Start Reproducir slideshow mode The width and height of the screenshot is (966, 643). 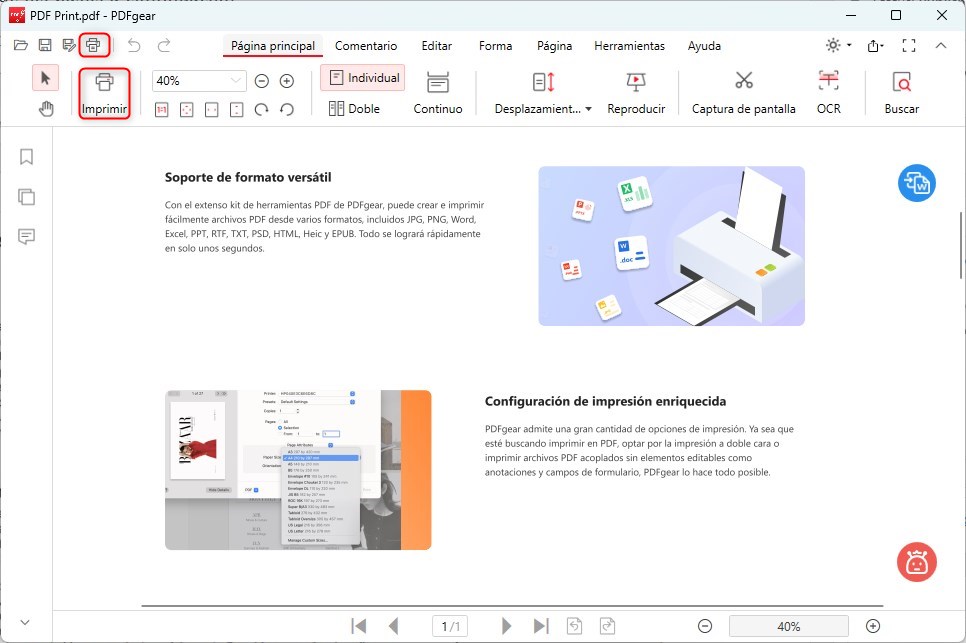pyautogui.click(x=636, y=94)
